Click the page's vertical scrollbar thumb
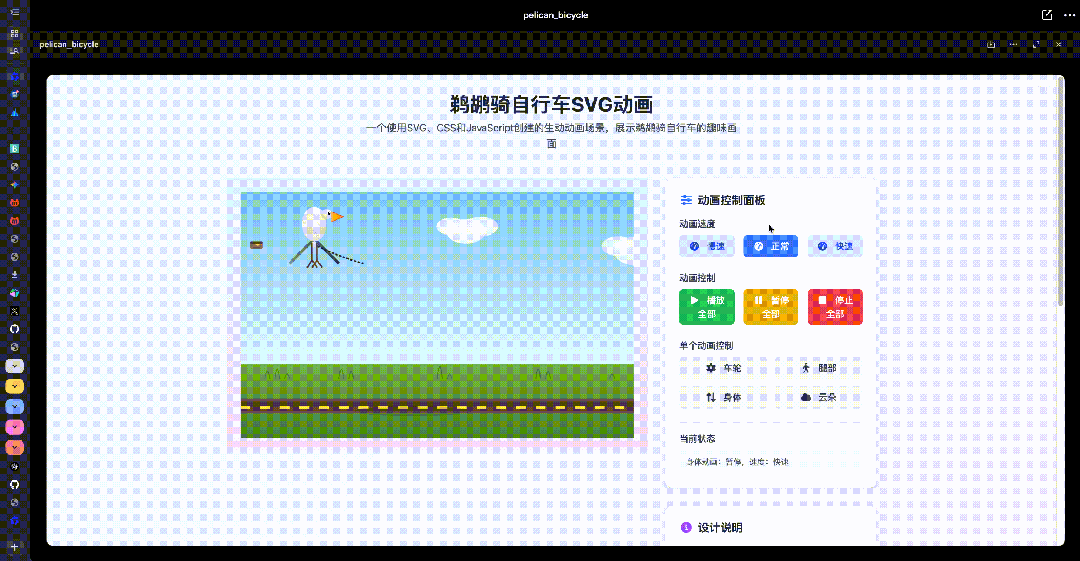 click(1061, 192)
